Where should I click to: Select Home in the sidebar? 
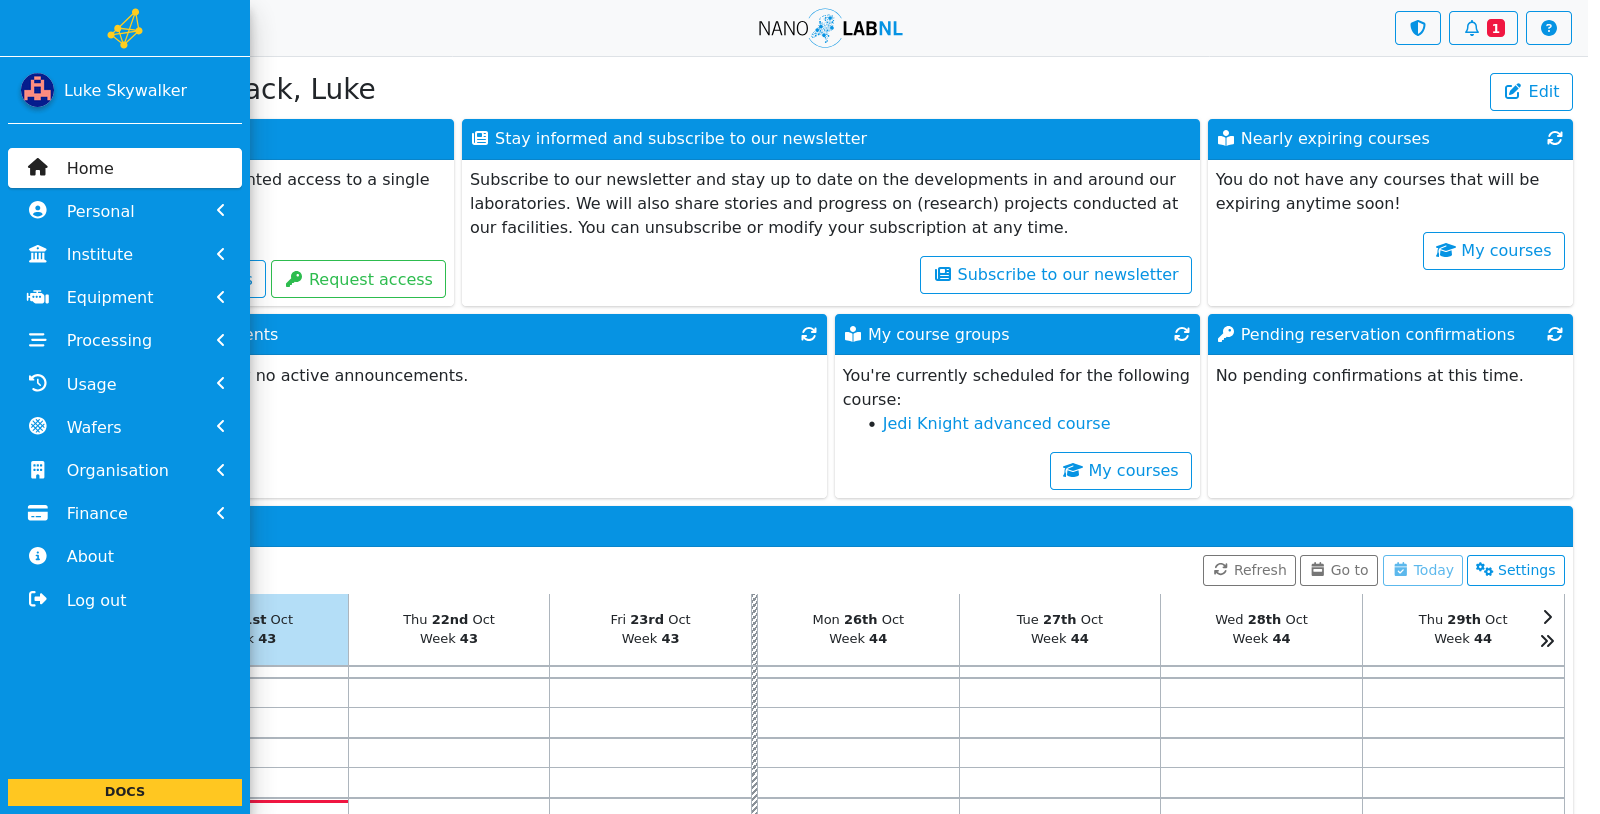click(125, 168)
